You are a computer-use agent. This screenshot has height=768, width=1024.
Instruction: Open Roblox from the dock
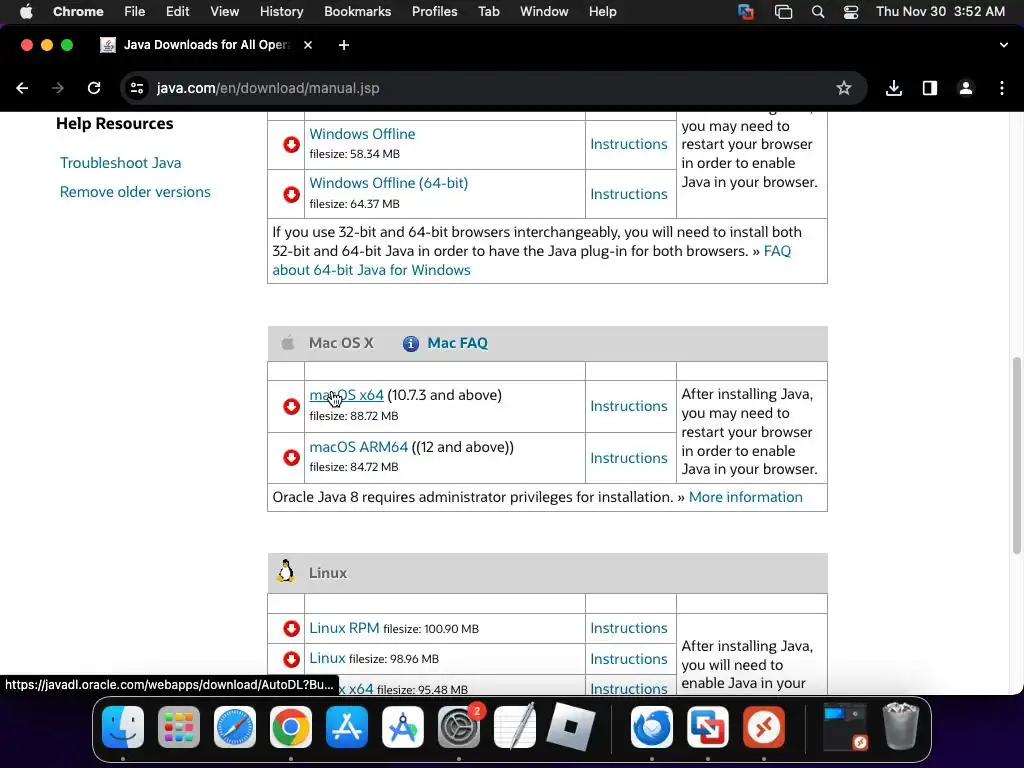tap(570, 727)
